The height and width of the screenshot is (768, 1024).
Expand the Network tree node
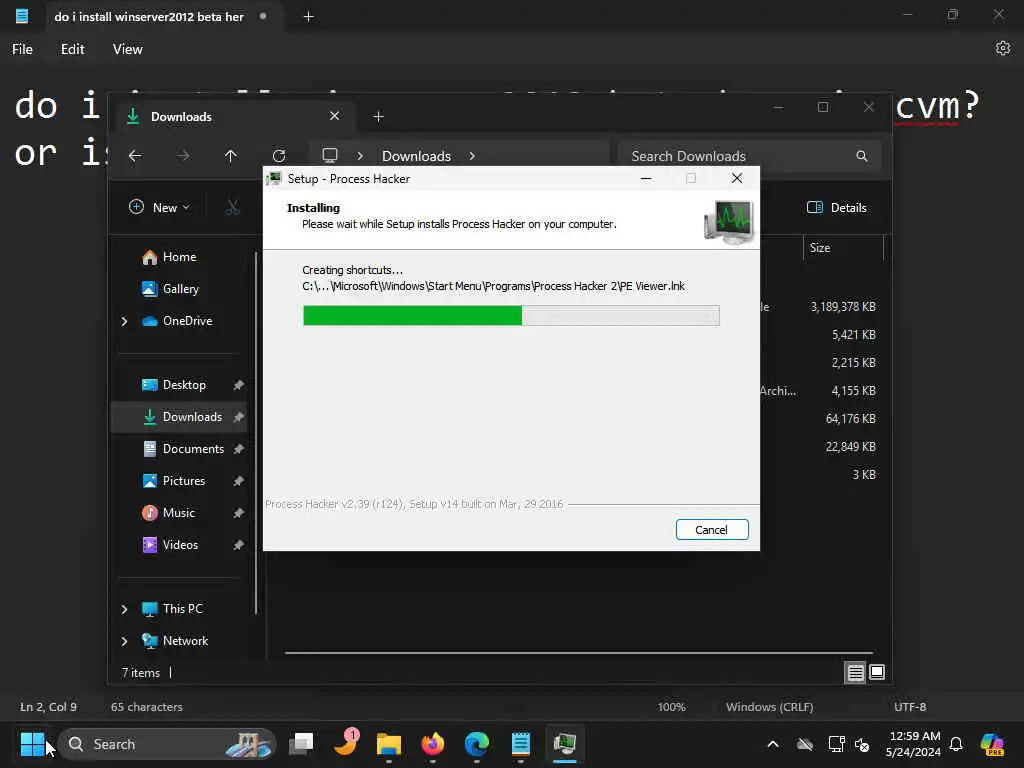[124, 641]
